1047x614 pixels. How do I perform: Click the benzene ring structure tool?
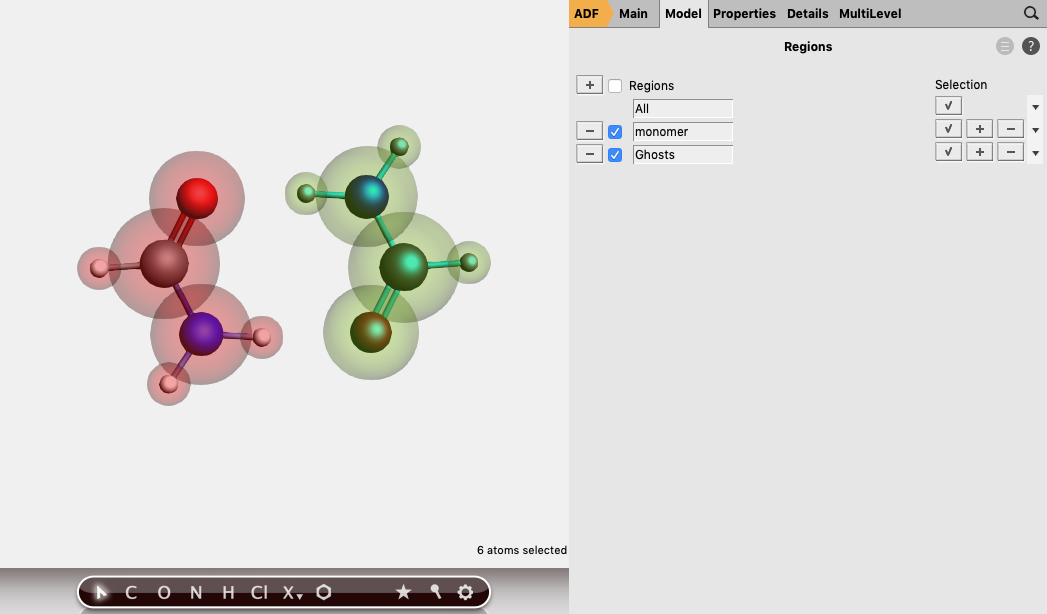323,592
